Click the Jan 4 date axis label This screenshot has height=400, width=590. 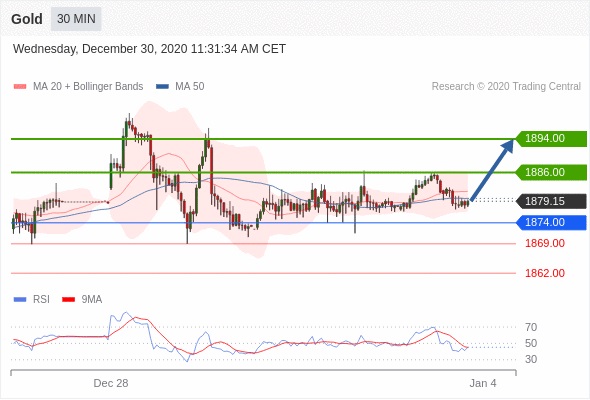coord(483,383)
